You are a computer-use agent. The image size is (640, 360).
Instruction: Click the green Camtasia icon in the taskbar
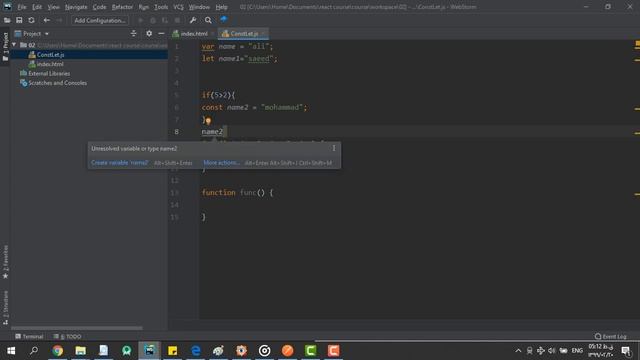click(x=310, y=351)
